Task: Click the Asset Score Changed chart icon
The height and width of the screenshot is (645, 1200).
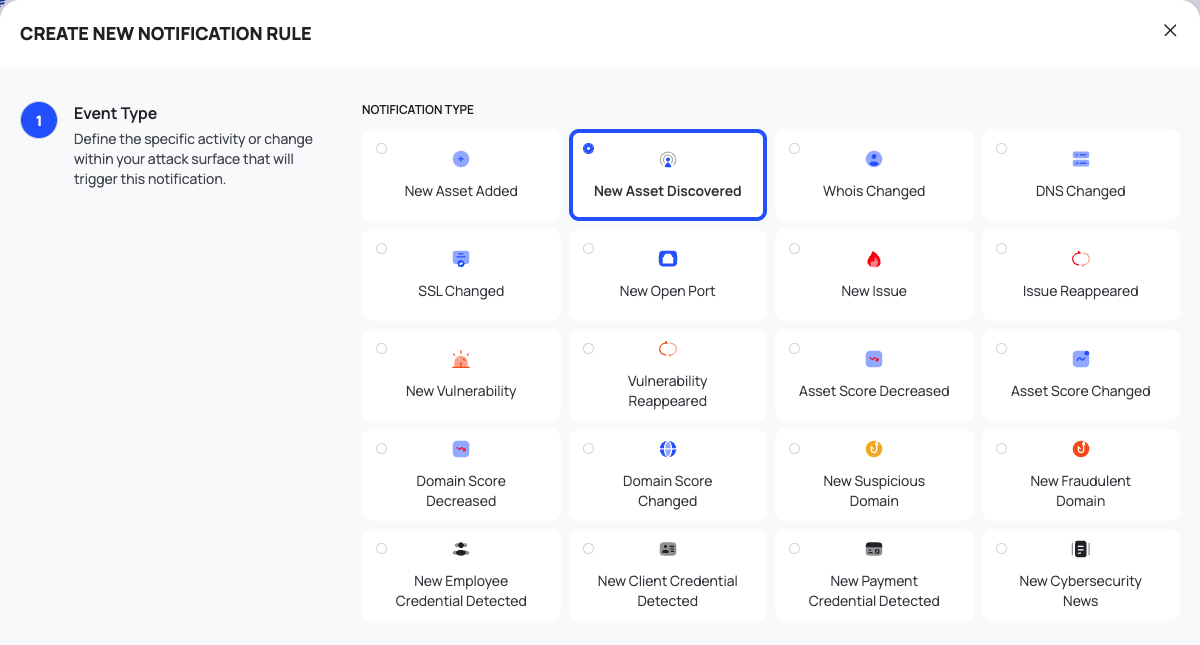Action: (1081, 359)
